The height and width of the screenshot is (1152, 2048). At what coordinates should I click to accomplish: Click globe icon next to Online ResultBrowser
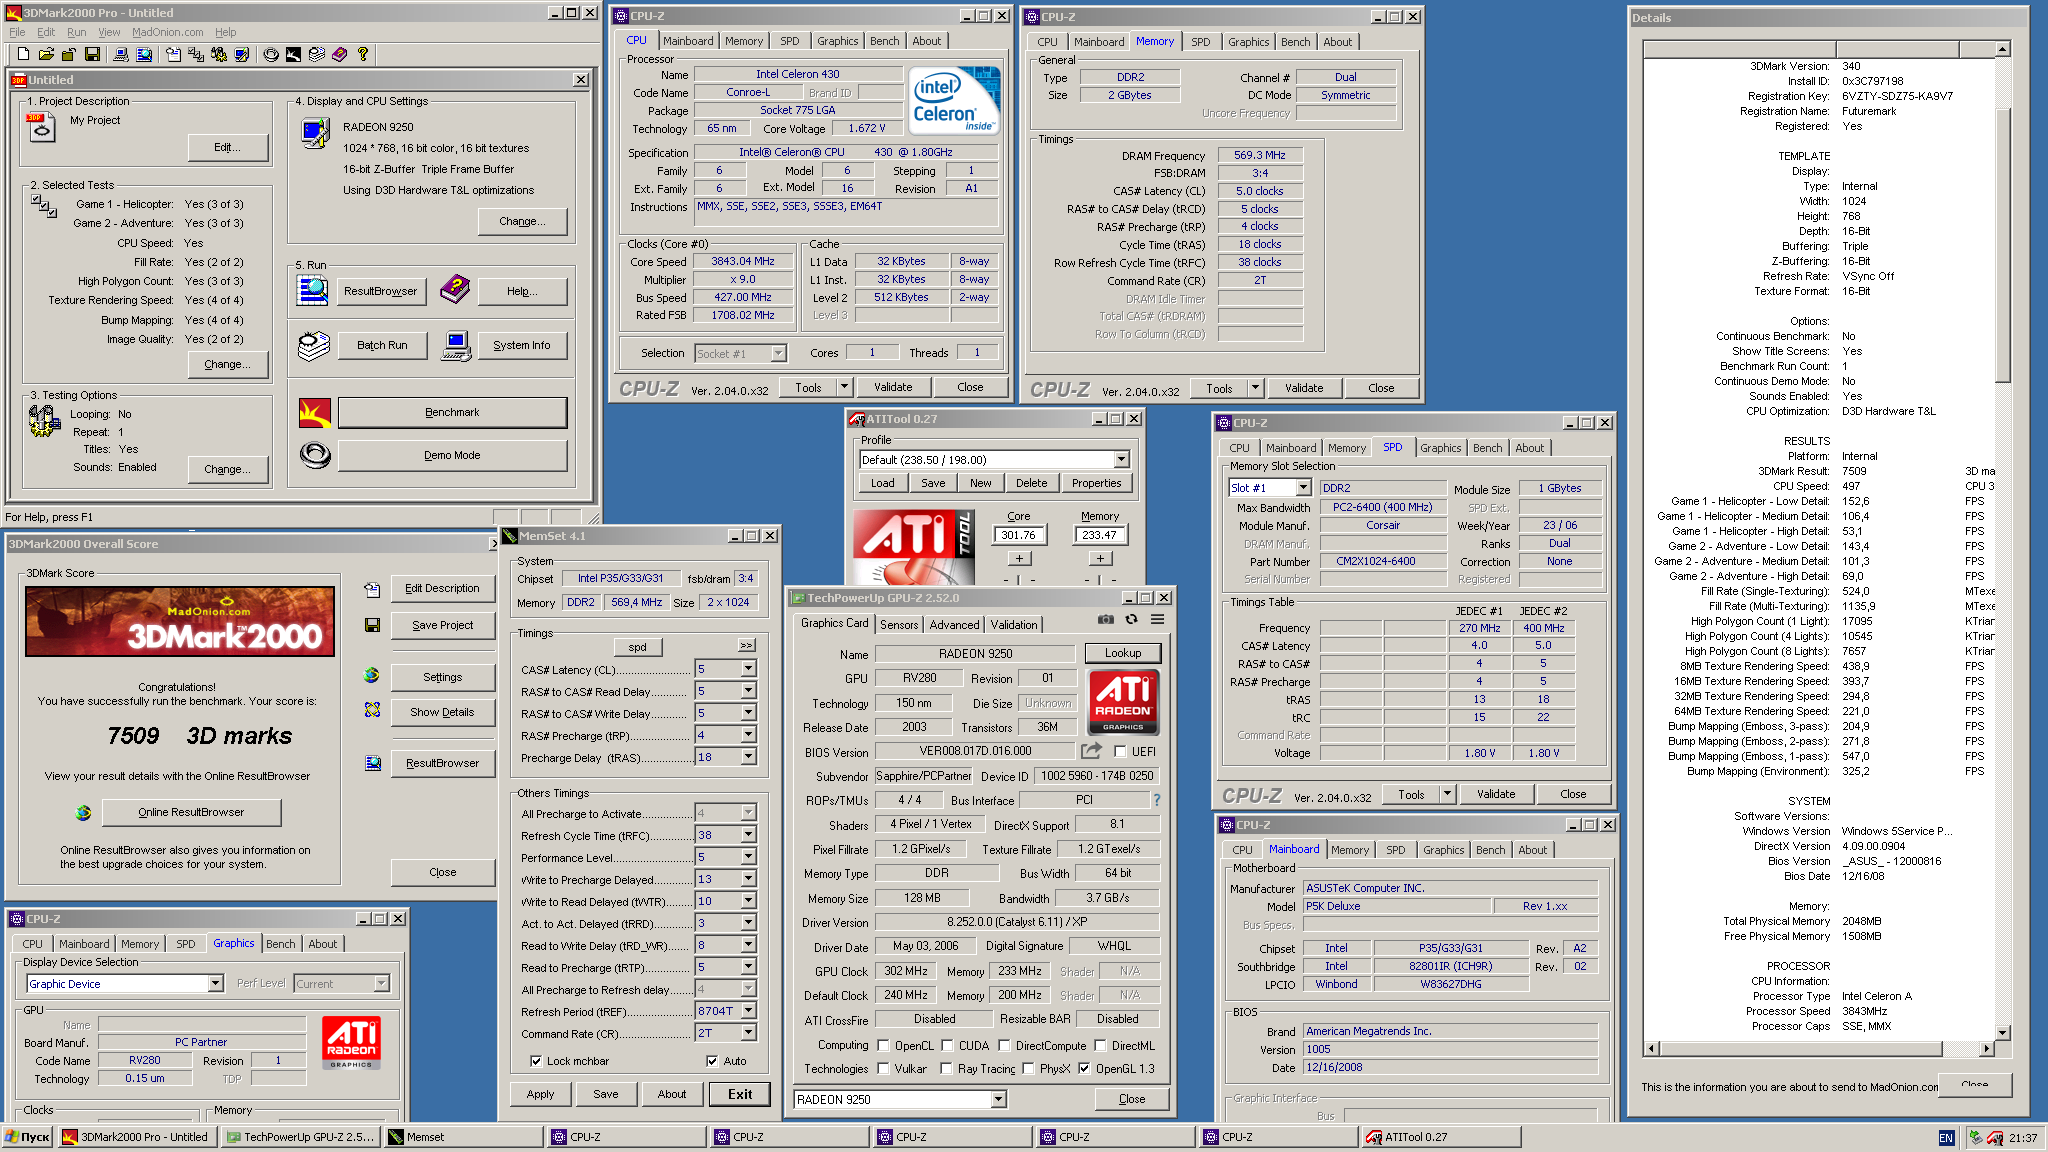click(x=83, y=812)
